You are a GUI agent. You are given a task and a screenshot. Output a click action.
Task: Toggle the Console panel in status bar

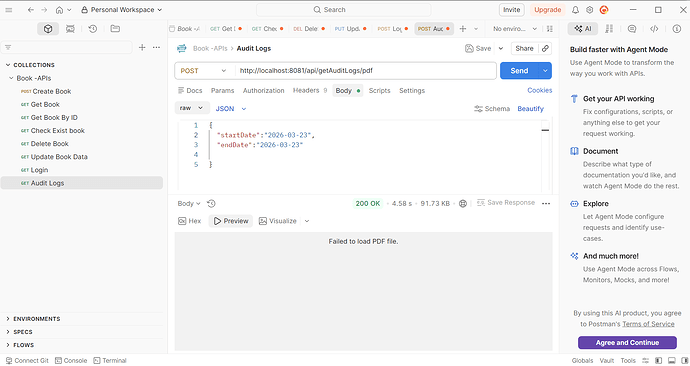(71, 360)
